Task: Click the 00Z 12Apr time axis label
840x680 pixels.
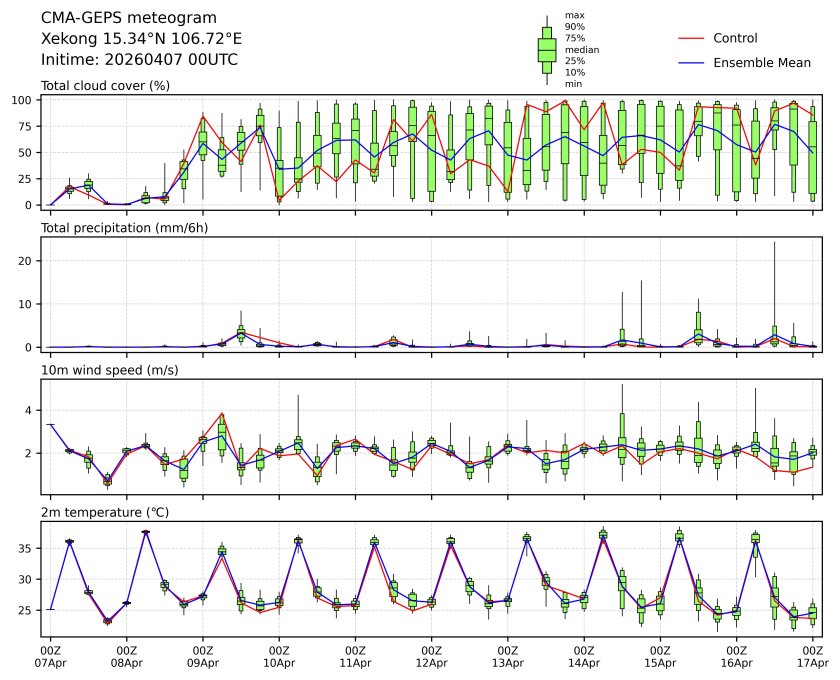Action: coord(432,655)
